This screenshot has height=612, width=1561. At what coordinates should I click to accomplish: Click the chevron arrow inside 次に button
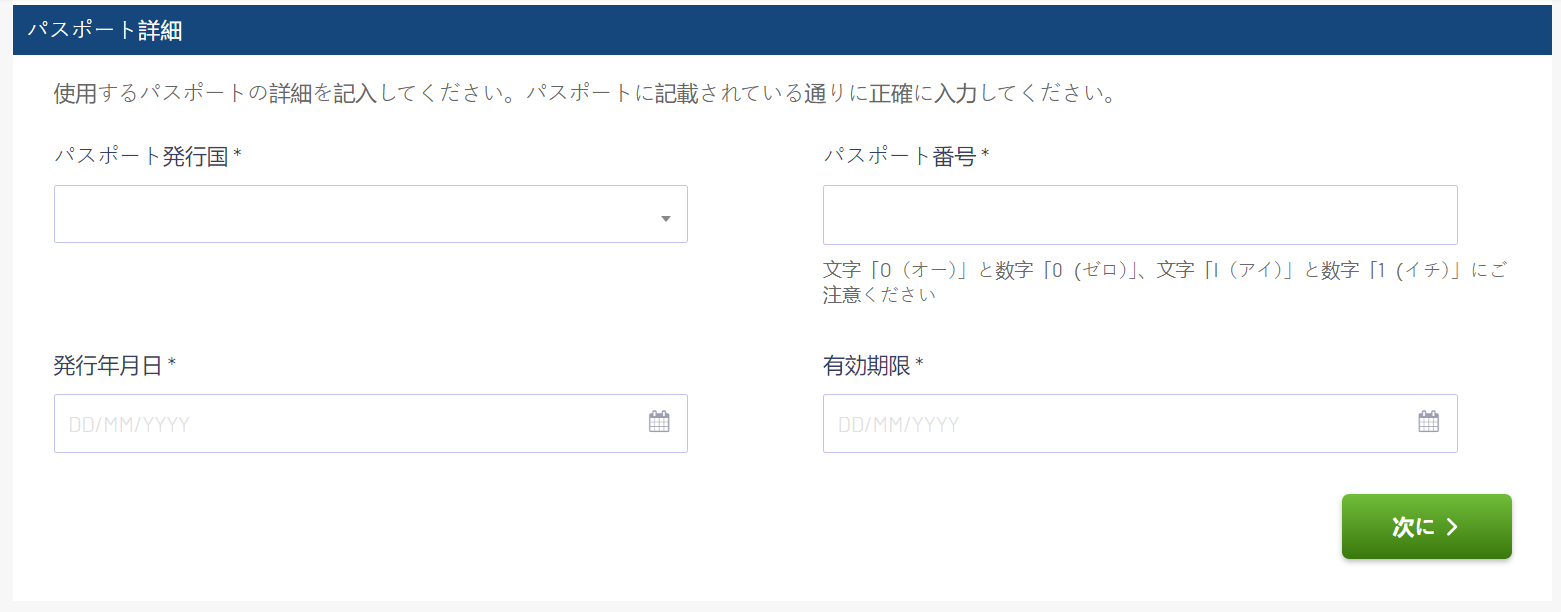click(1452, 527)
